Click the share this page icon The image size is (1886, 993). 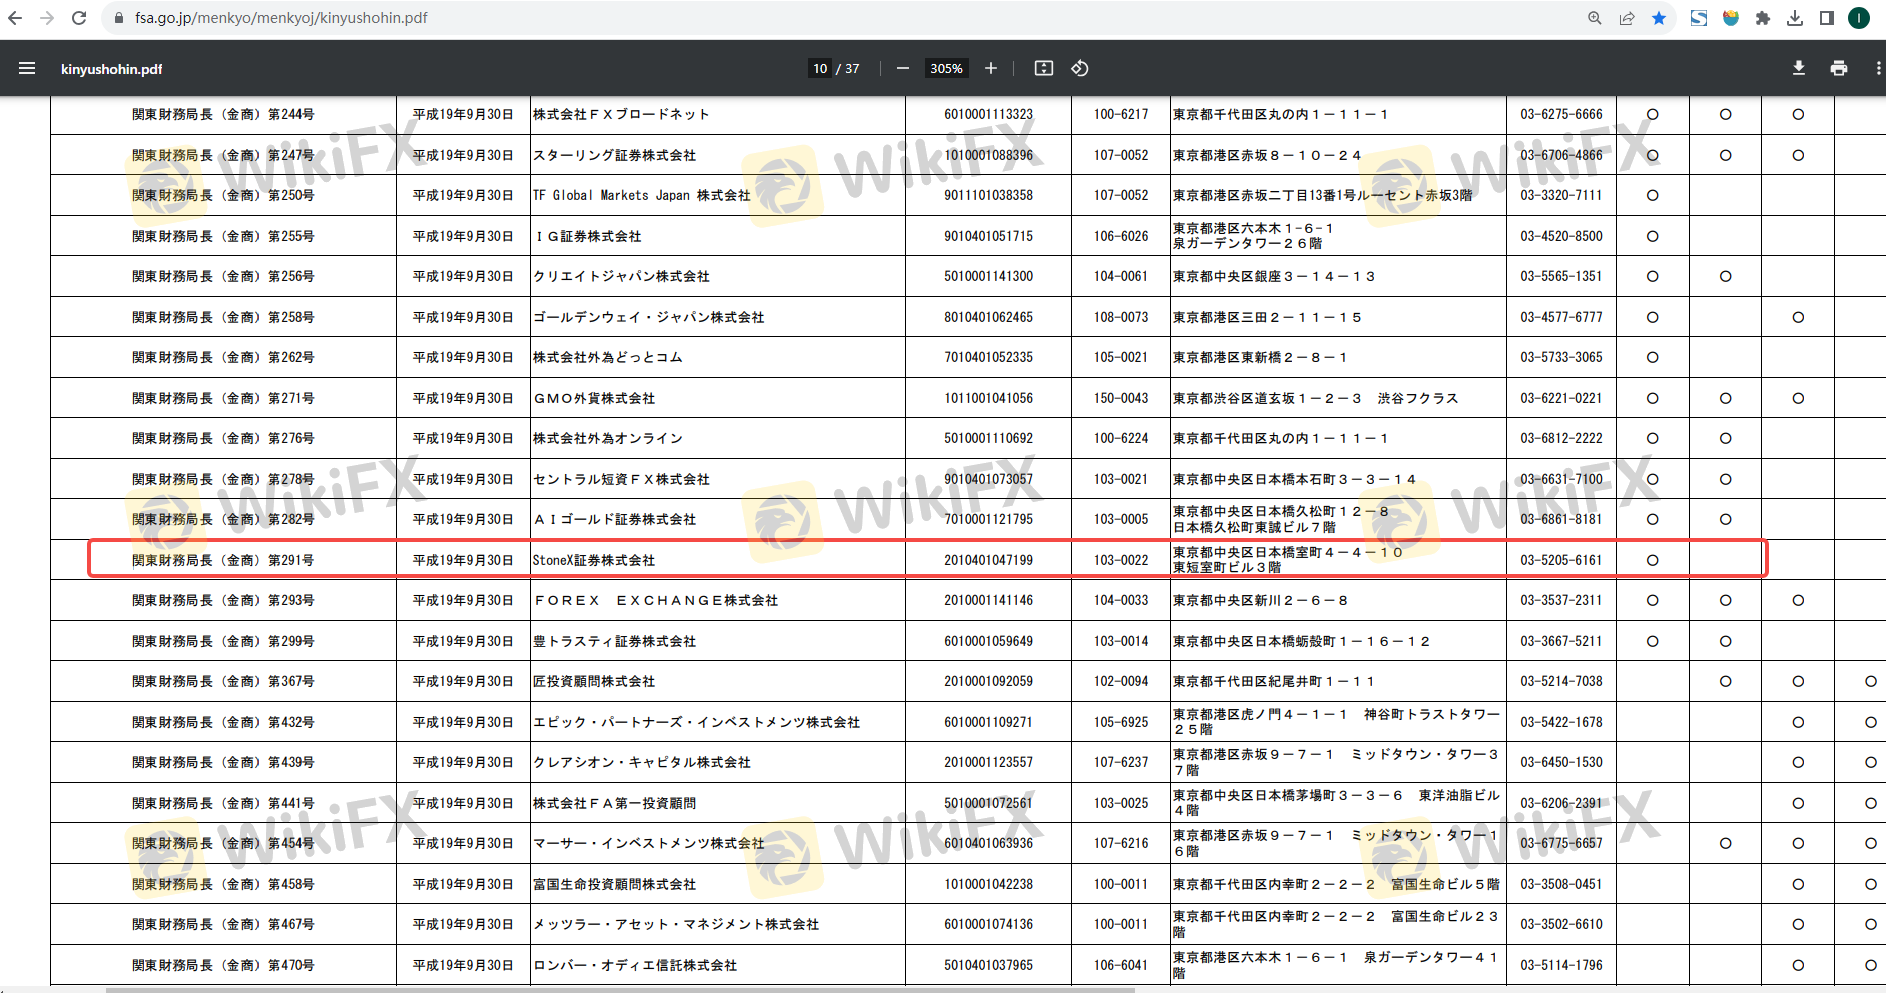(x=1627, y=18)
